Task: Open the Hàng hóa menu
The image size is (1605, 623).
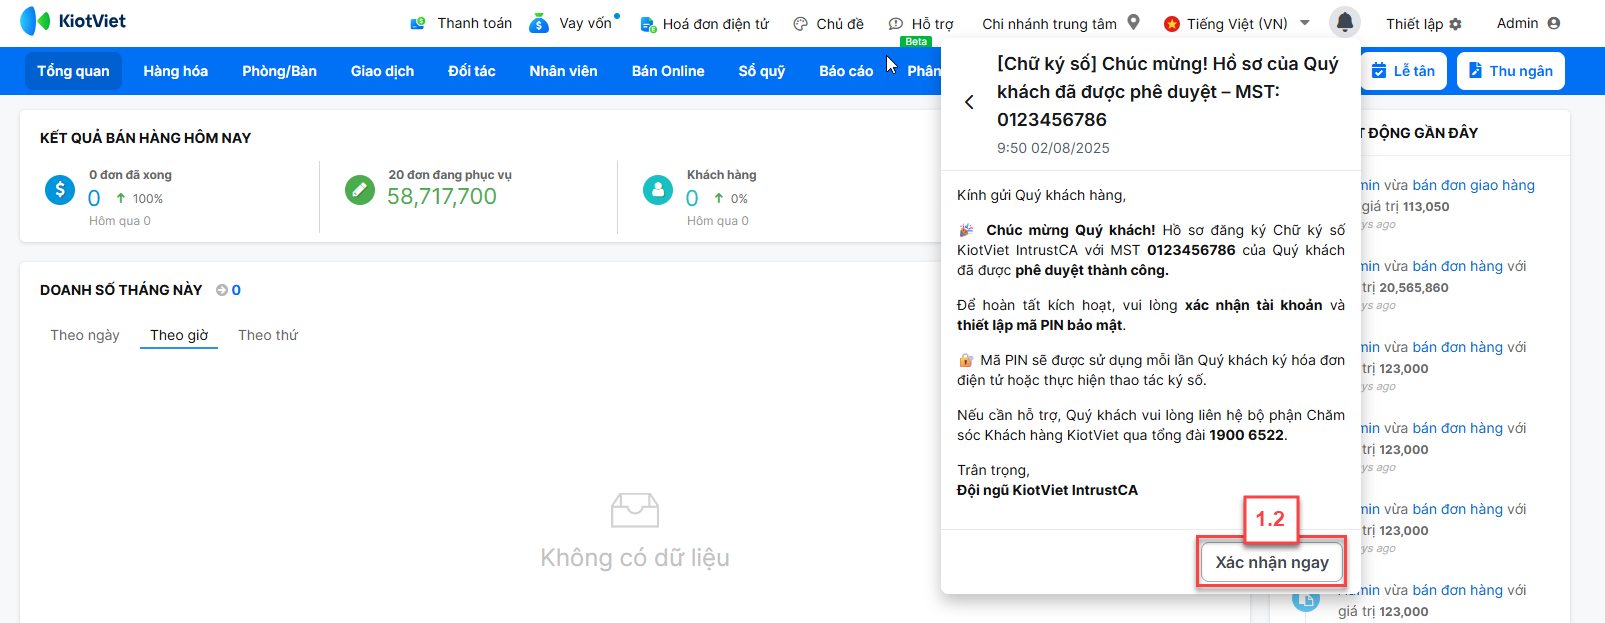Action: pyautogui.click(x=175, y=71)
